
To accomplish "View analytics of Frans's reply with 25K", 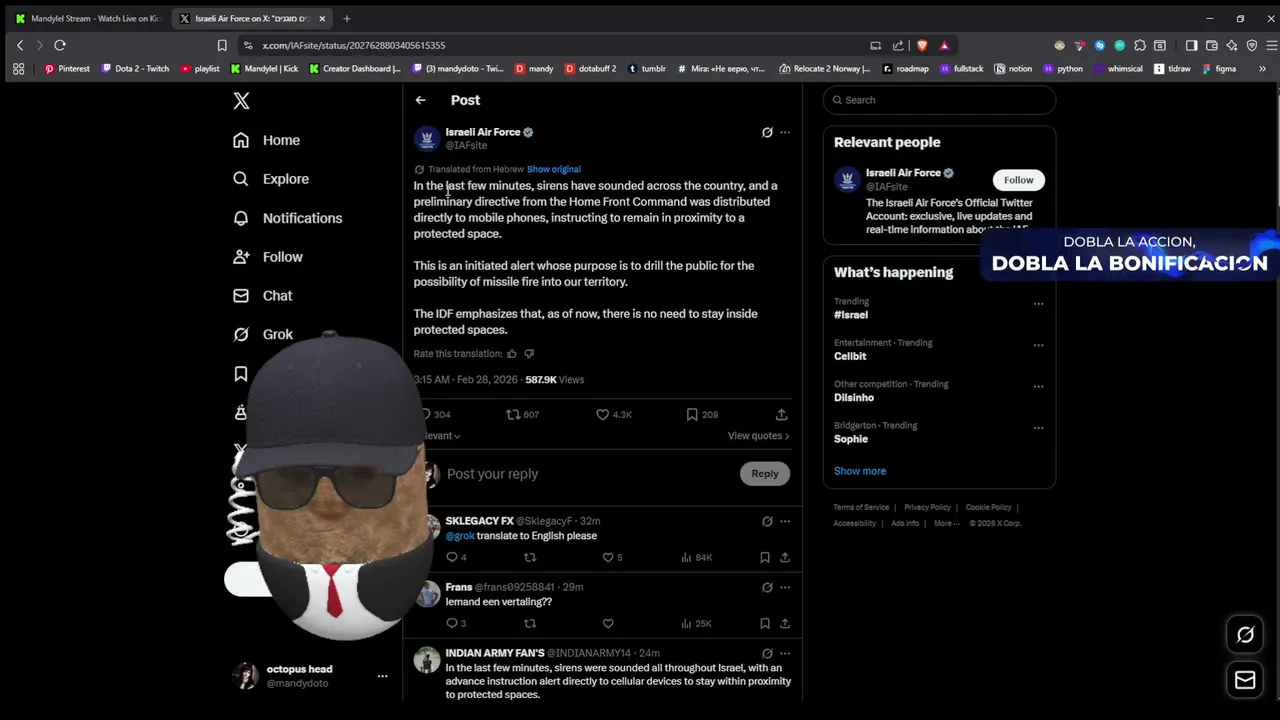I will 696,623.
